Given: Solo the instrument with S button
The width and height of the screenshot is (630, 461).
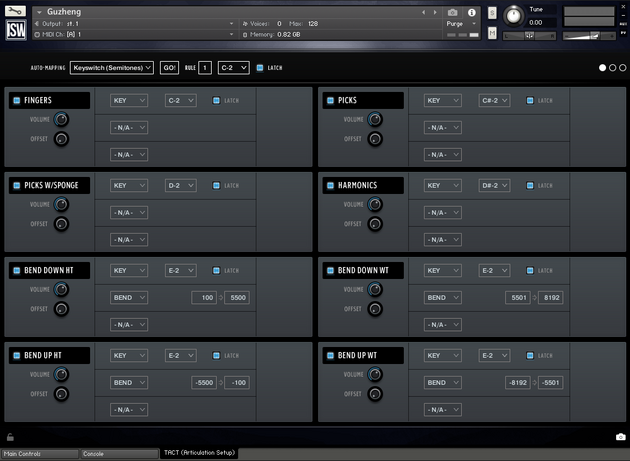Looking at the screenshot, I should click(492, 13).
